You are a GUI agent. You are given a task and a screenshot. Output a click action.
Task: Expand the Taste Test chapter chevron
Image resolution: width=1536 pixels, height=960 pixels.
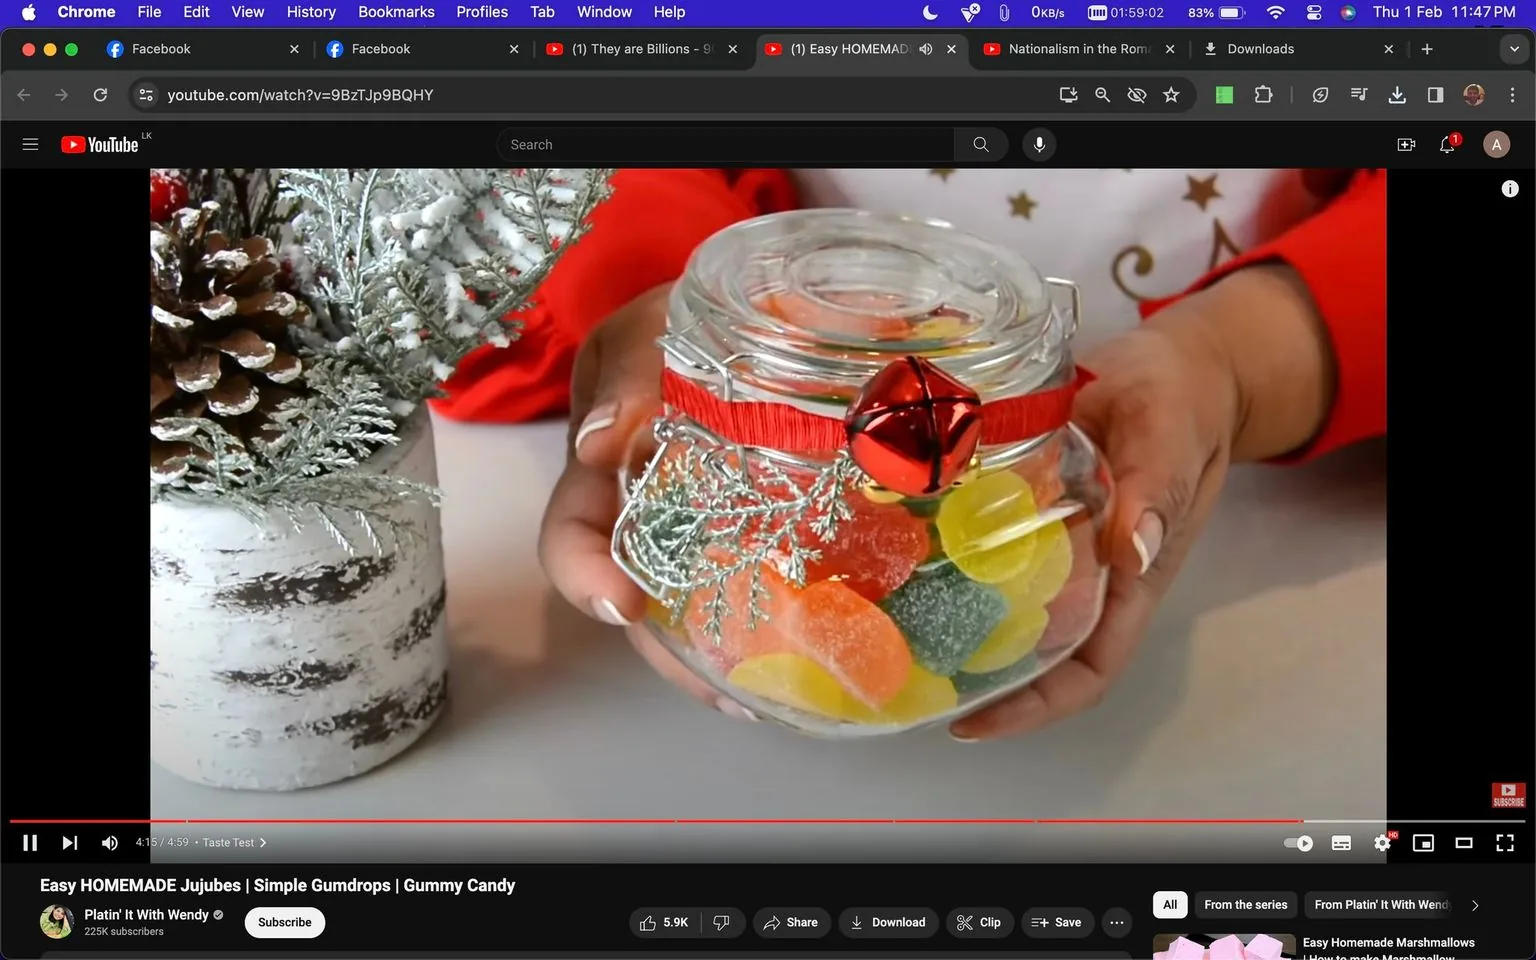pos(263,842)
